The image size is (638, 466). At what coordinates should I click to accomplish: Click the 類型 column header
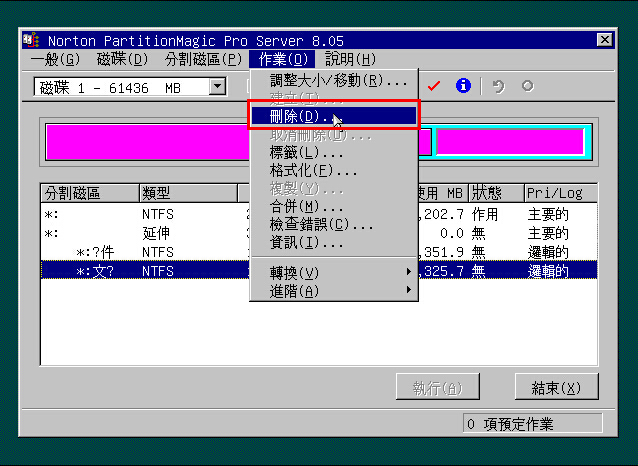(x=188, y=193)
